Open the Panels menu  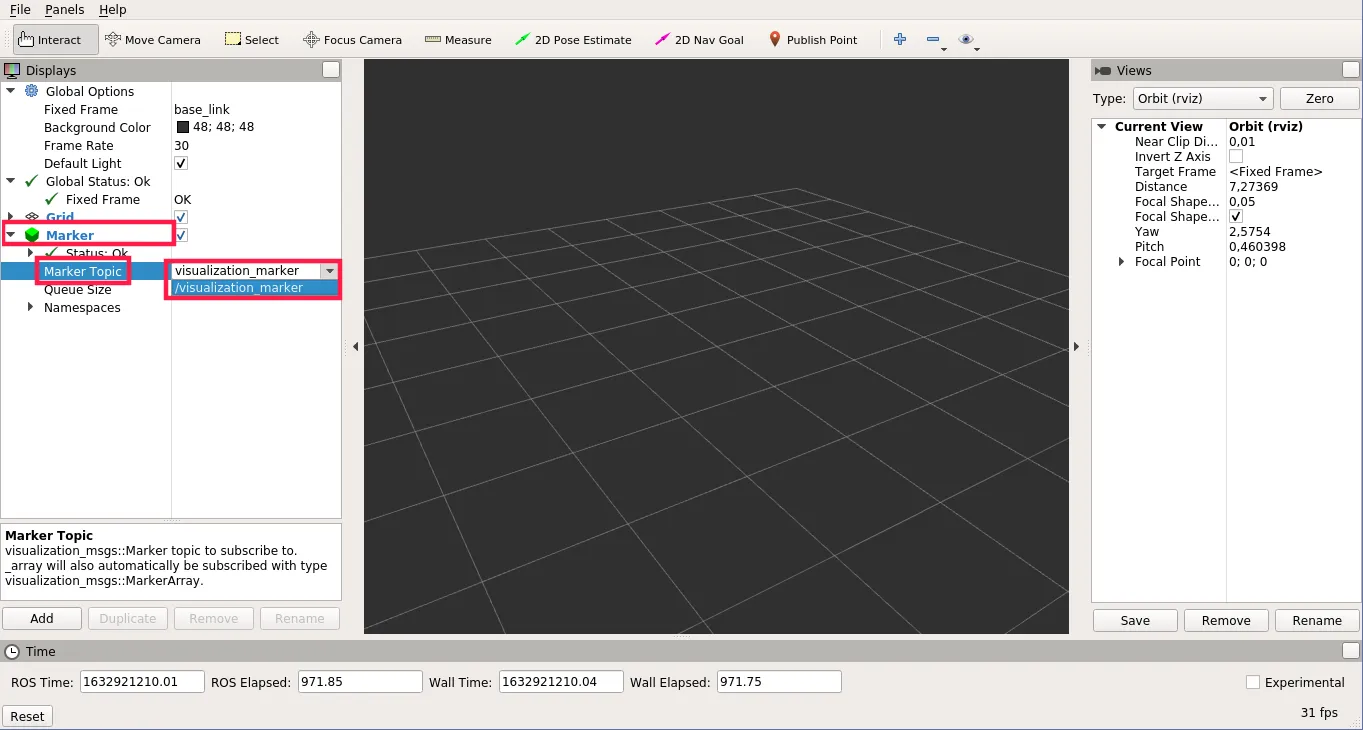click(x=64, y=10)
